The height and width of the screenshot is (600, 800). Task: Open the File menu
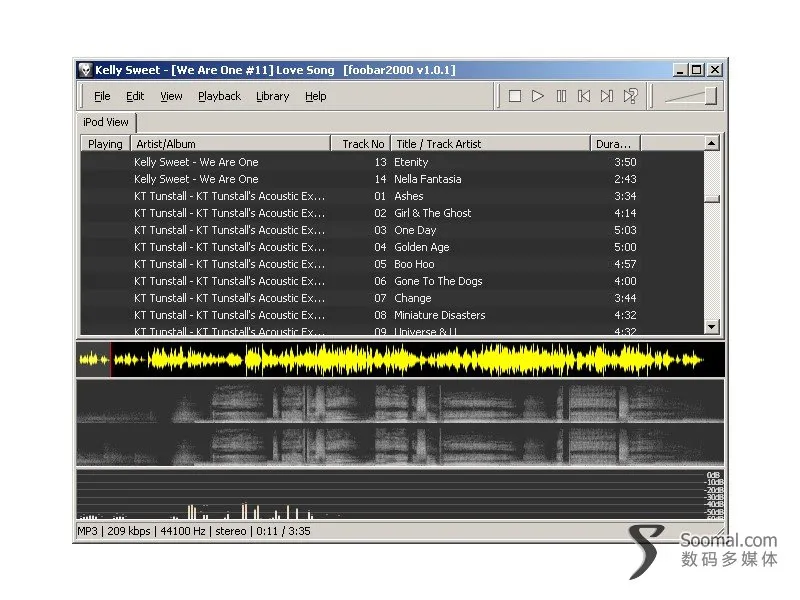click(x=102, y=96)
